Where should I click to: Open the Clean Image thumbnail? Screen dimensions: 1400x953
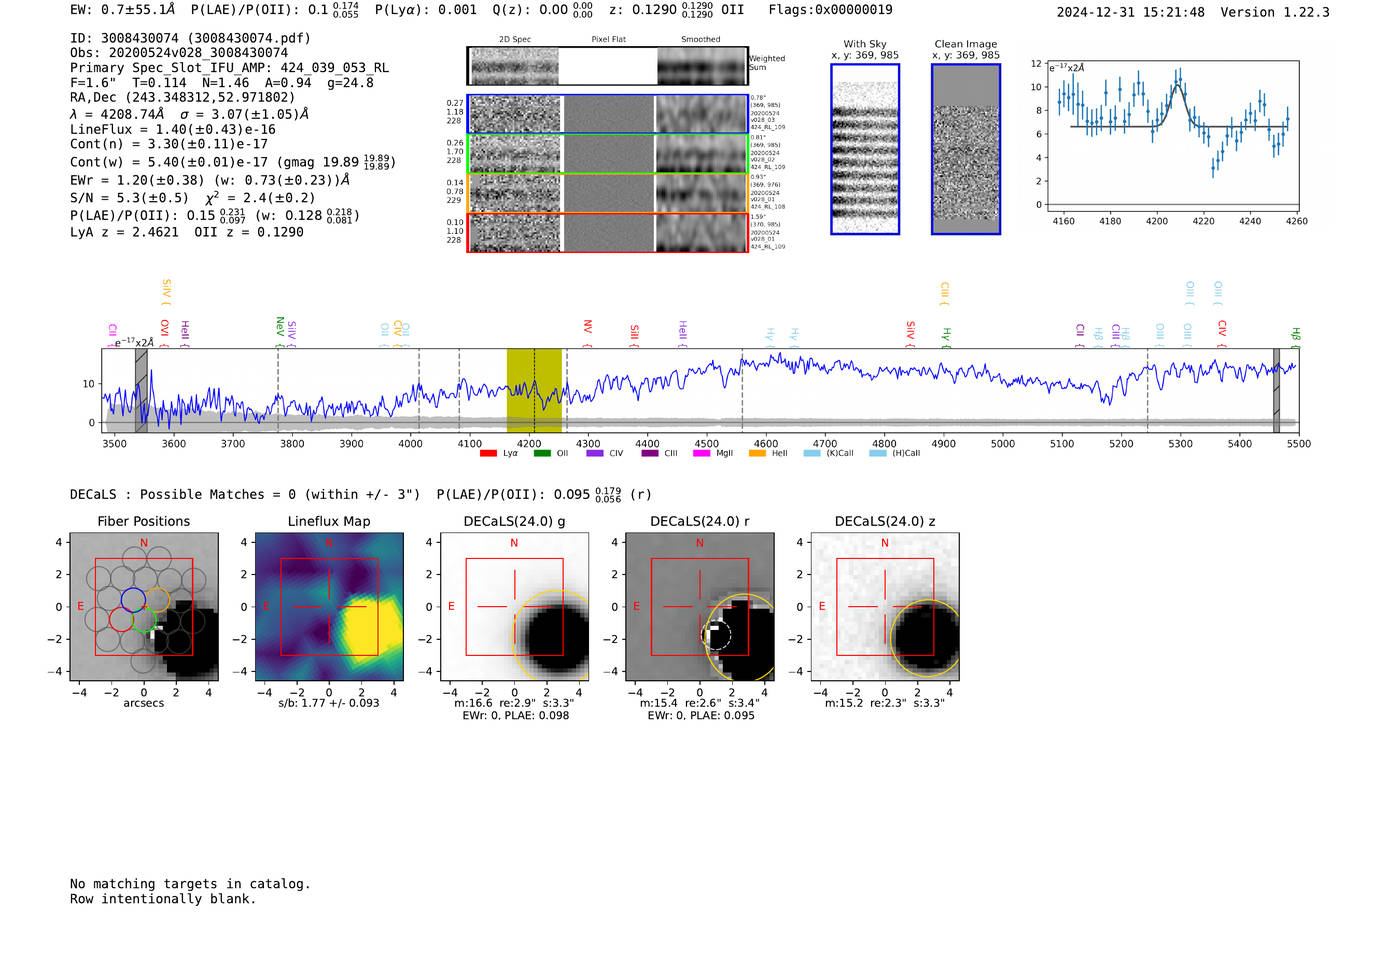tap(965, 150)
